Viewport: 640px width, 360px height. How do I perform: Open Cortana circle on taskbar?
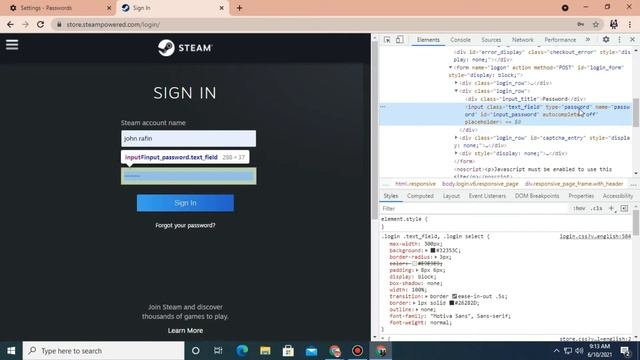coord(196,351)
